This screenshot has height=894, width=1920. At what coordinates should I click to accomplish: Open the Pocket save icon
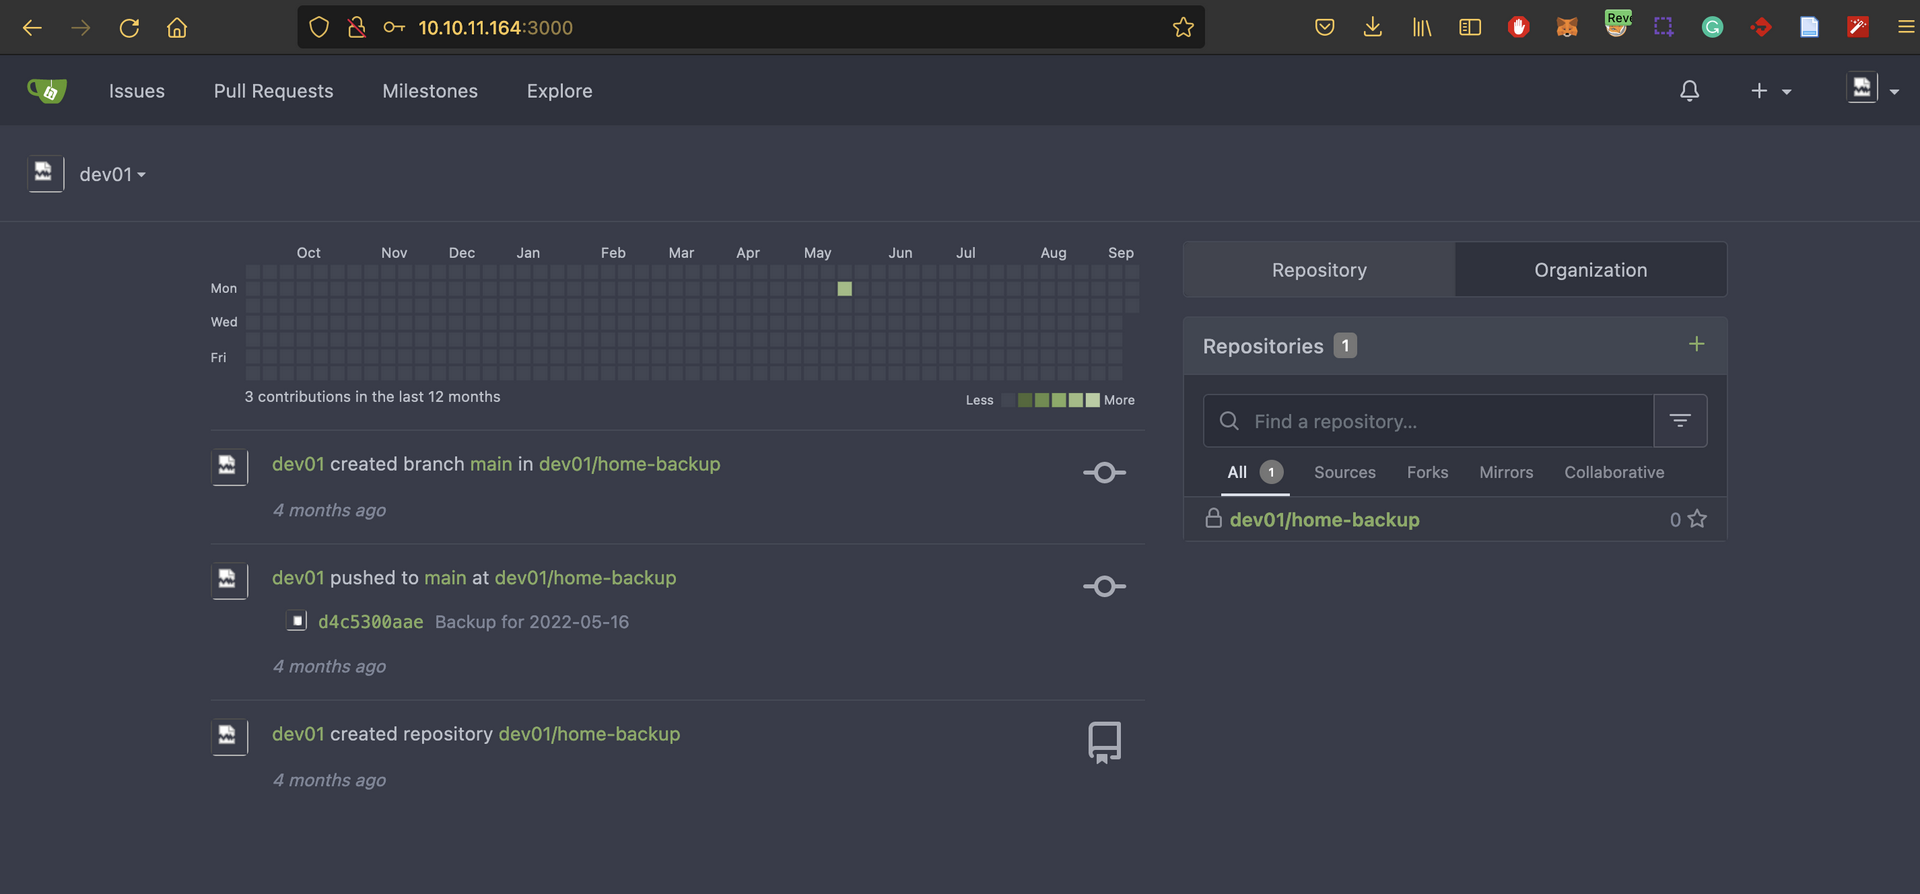(x=1325, y=27)
